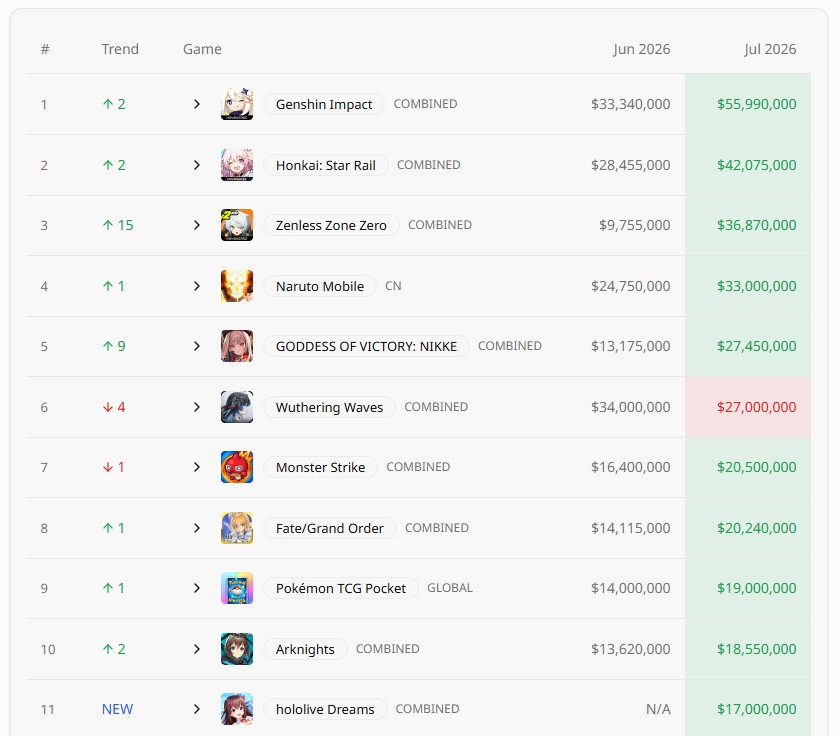840x736 pixels.
Task: Click the GLOBAL tag for Pokémon TCG Pocket
Action: 449,588
